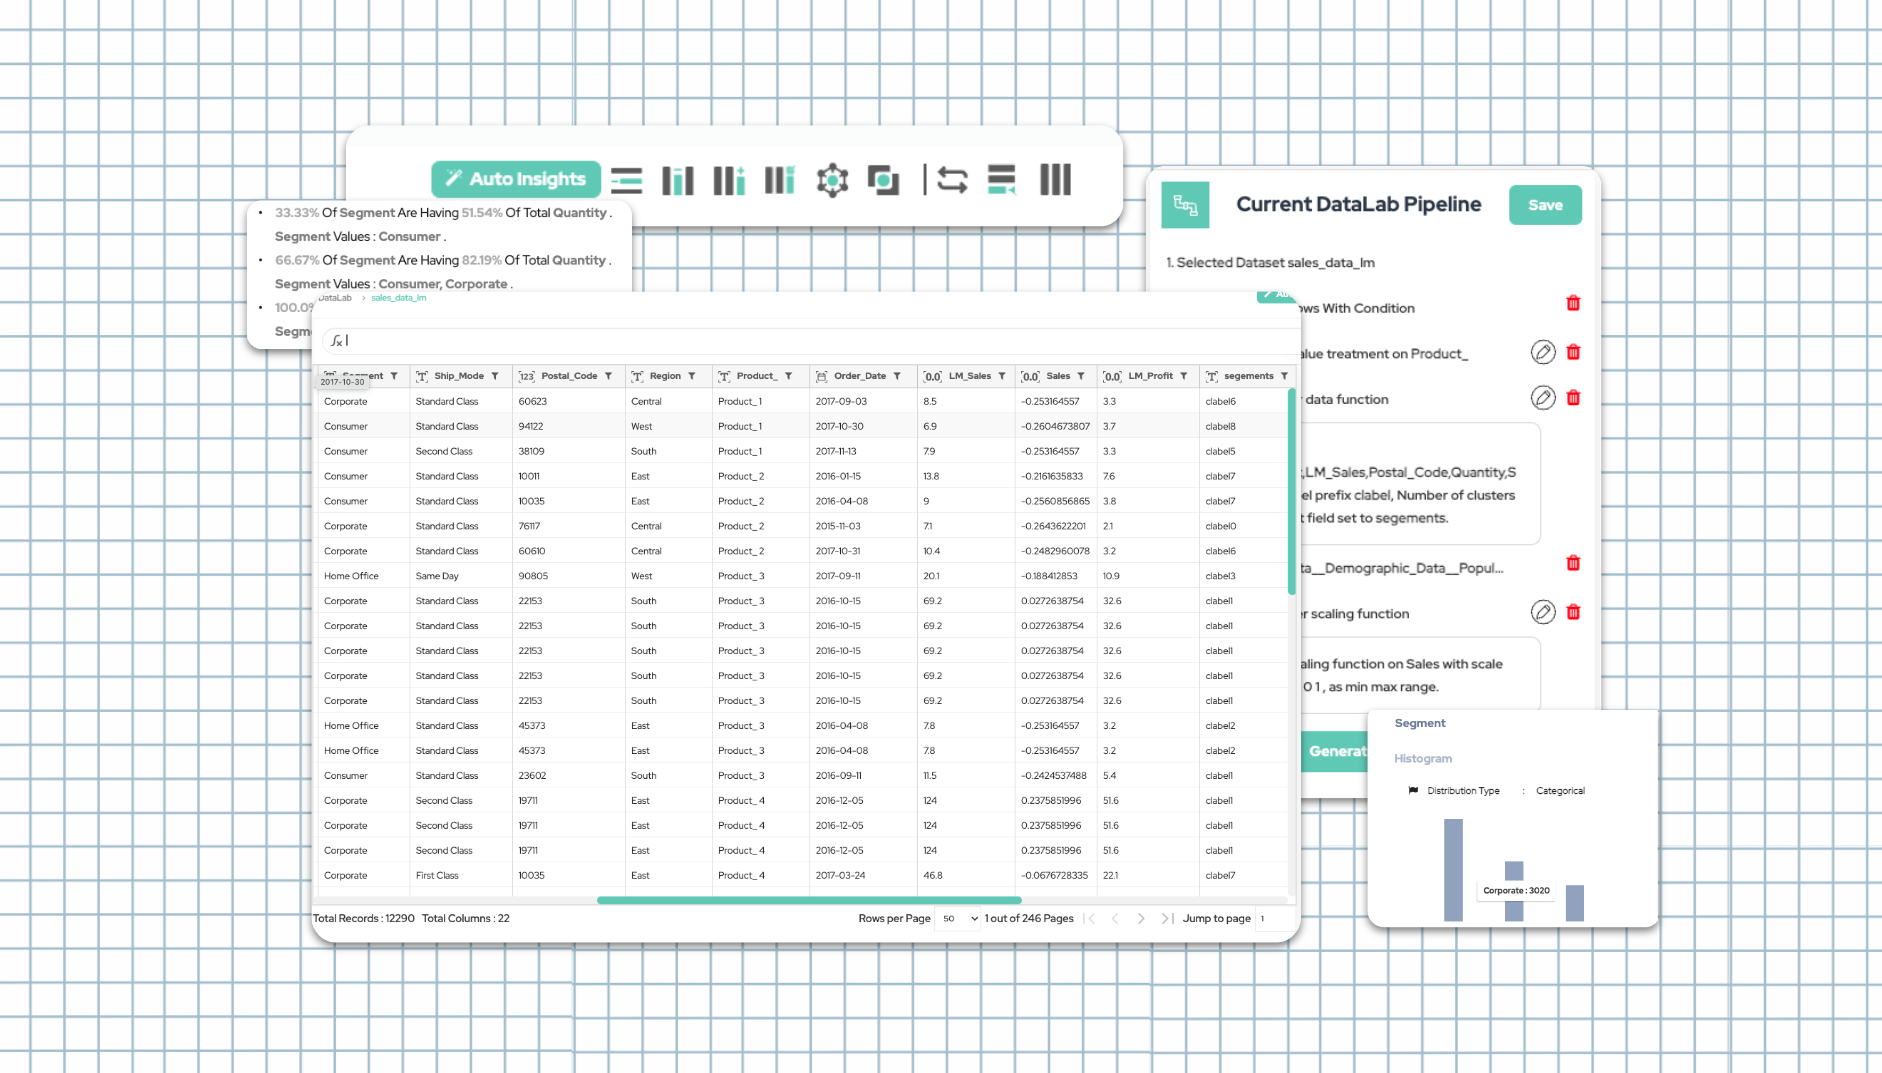Filter the Product_ column
The image size is (1882, 1073).
point(788,376)
